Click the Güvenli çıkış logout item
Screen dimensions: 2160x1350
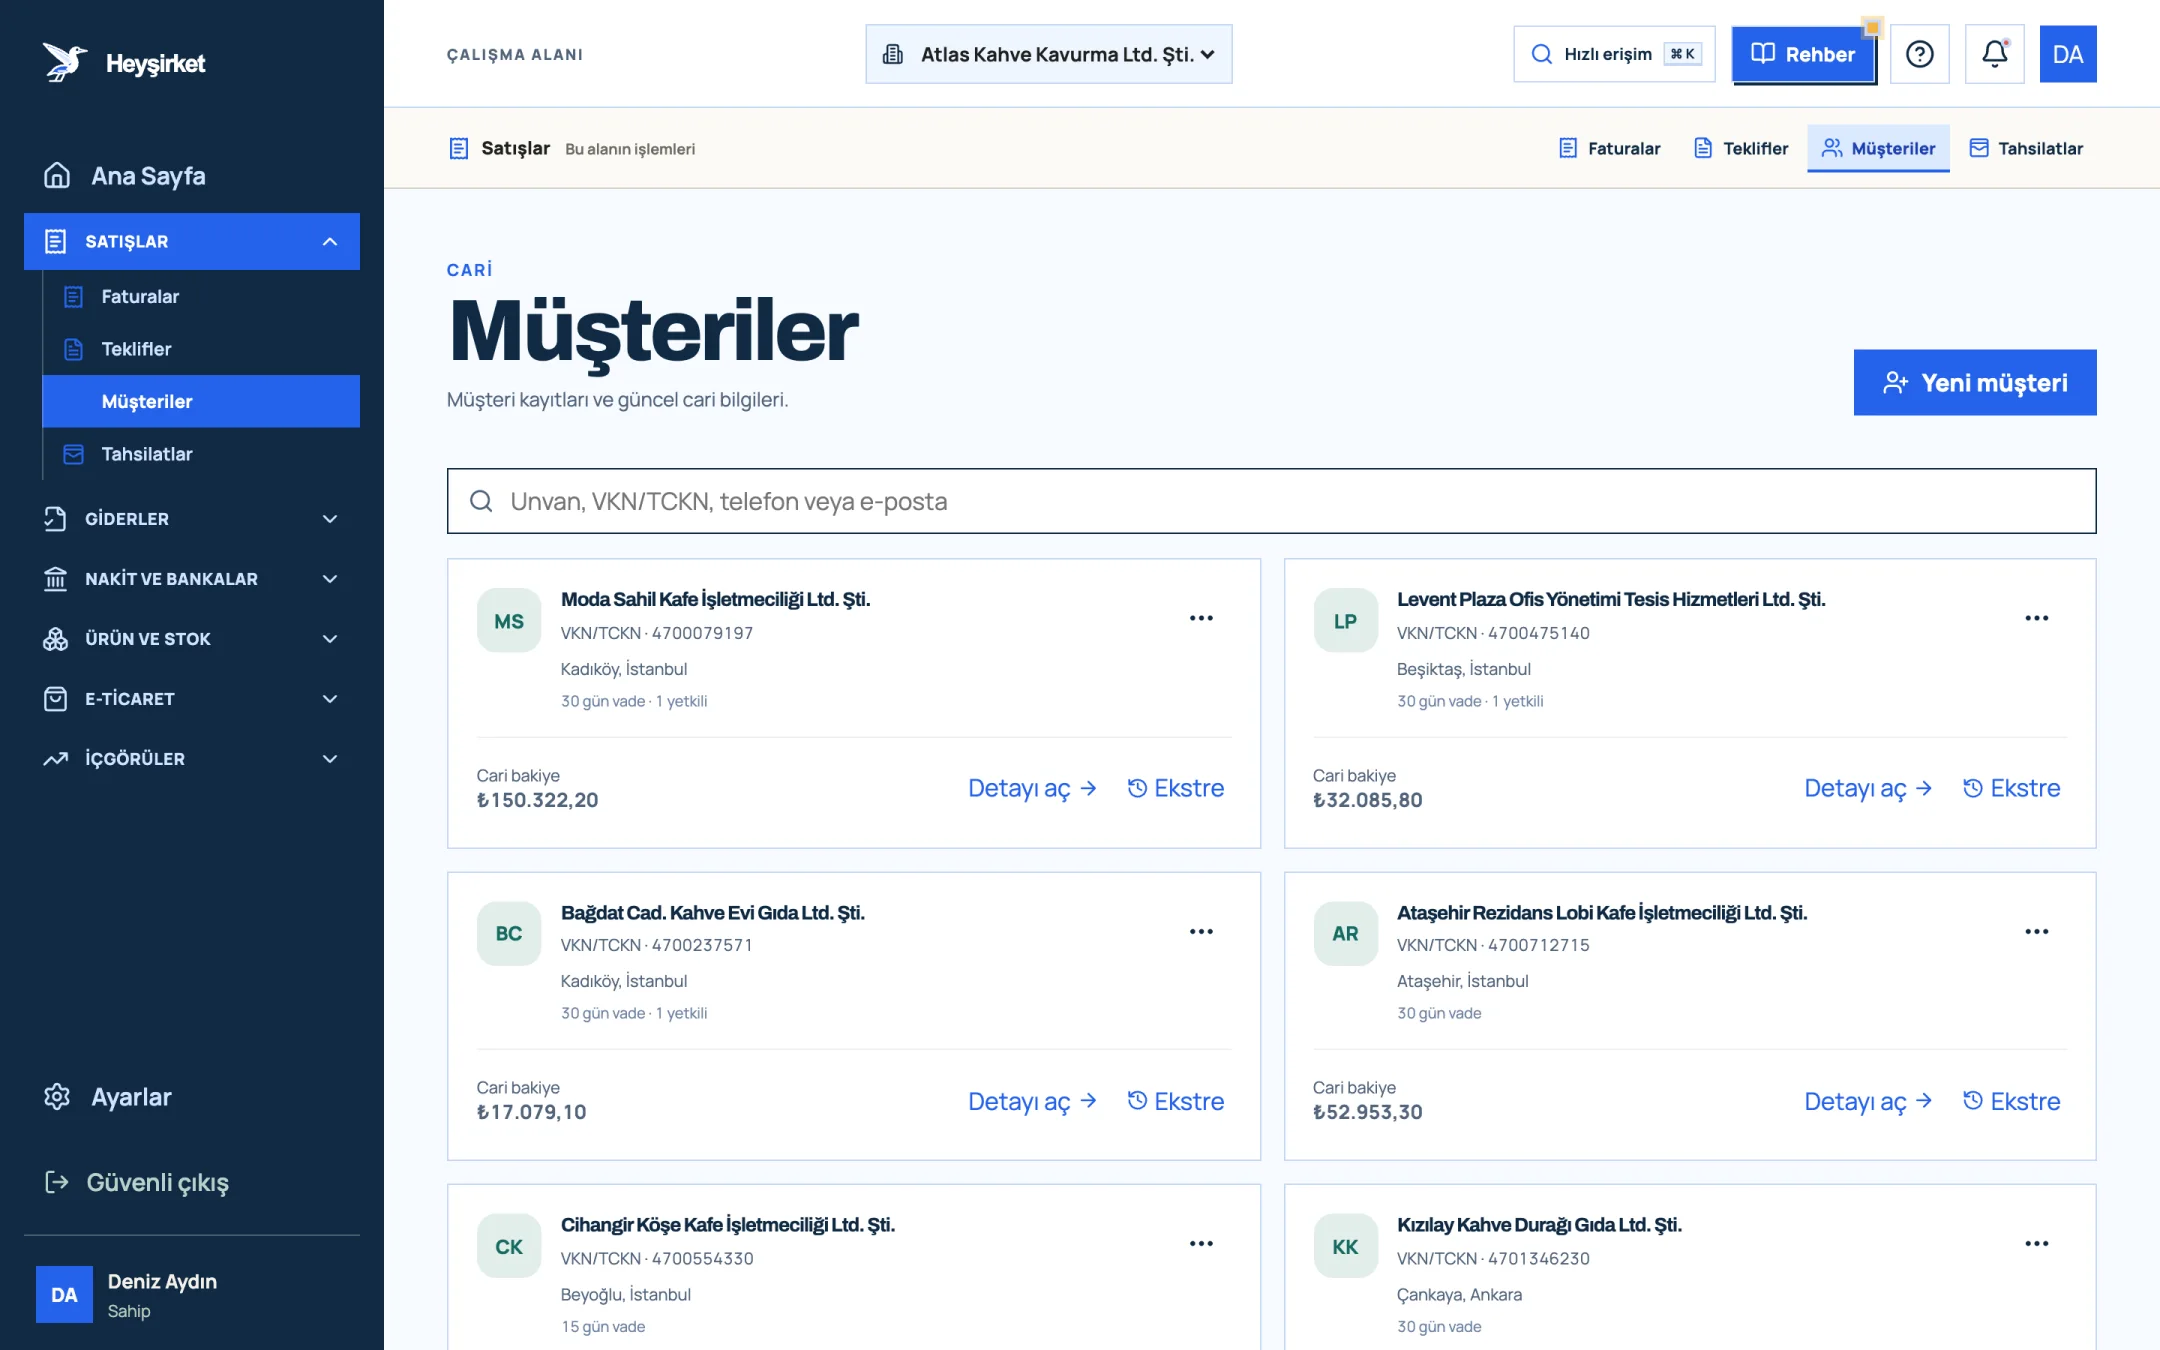(136, 1182)
